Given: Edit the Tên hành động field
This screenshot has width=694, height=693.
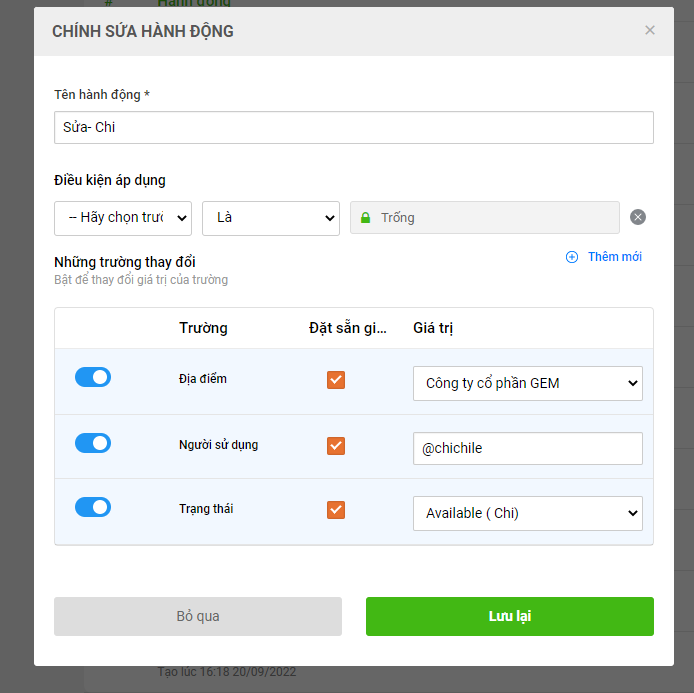Looking at the screenshot, I should pyautogui.click(x=354, y=127).
